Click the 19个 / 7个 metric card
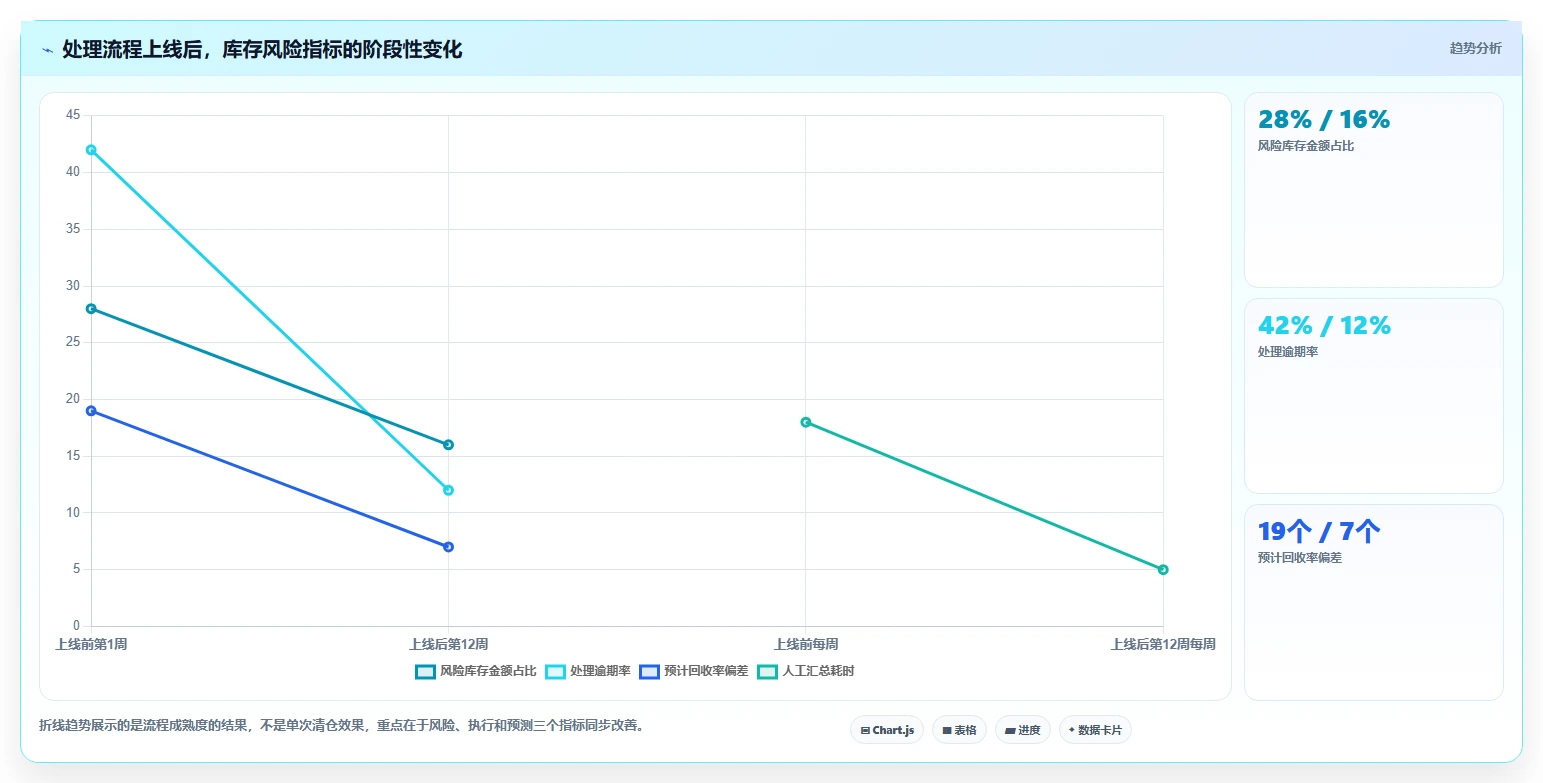Screen dimensions: 1543x783 1373,602
